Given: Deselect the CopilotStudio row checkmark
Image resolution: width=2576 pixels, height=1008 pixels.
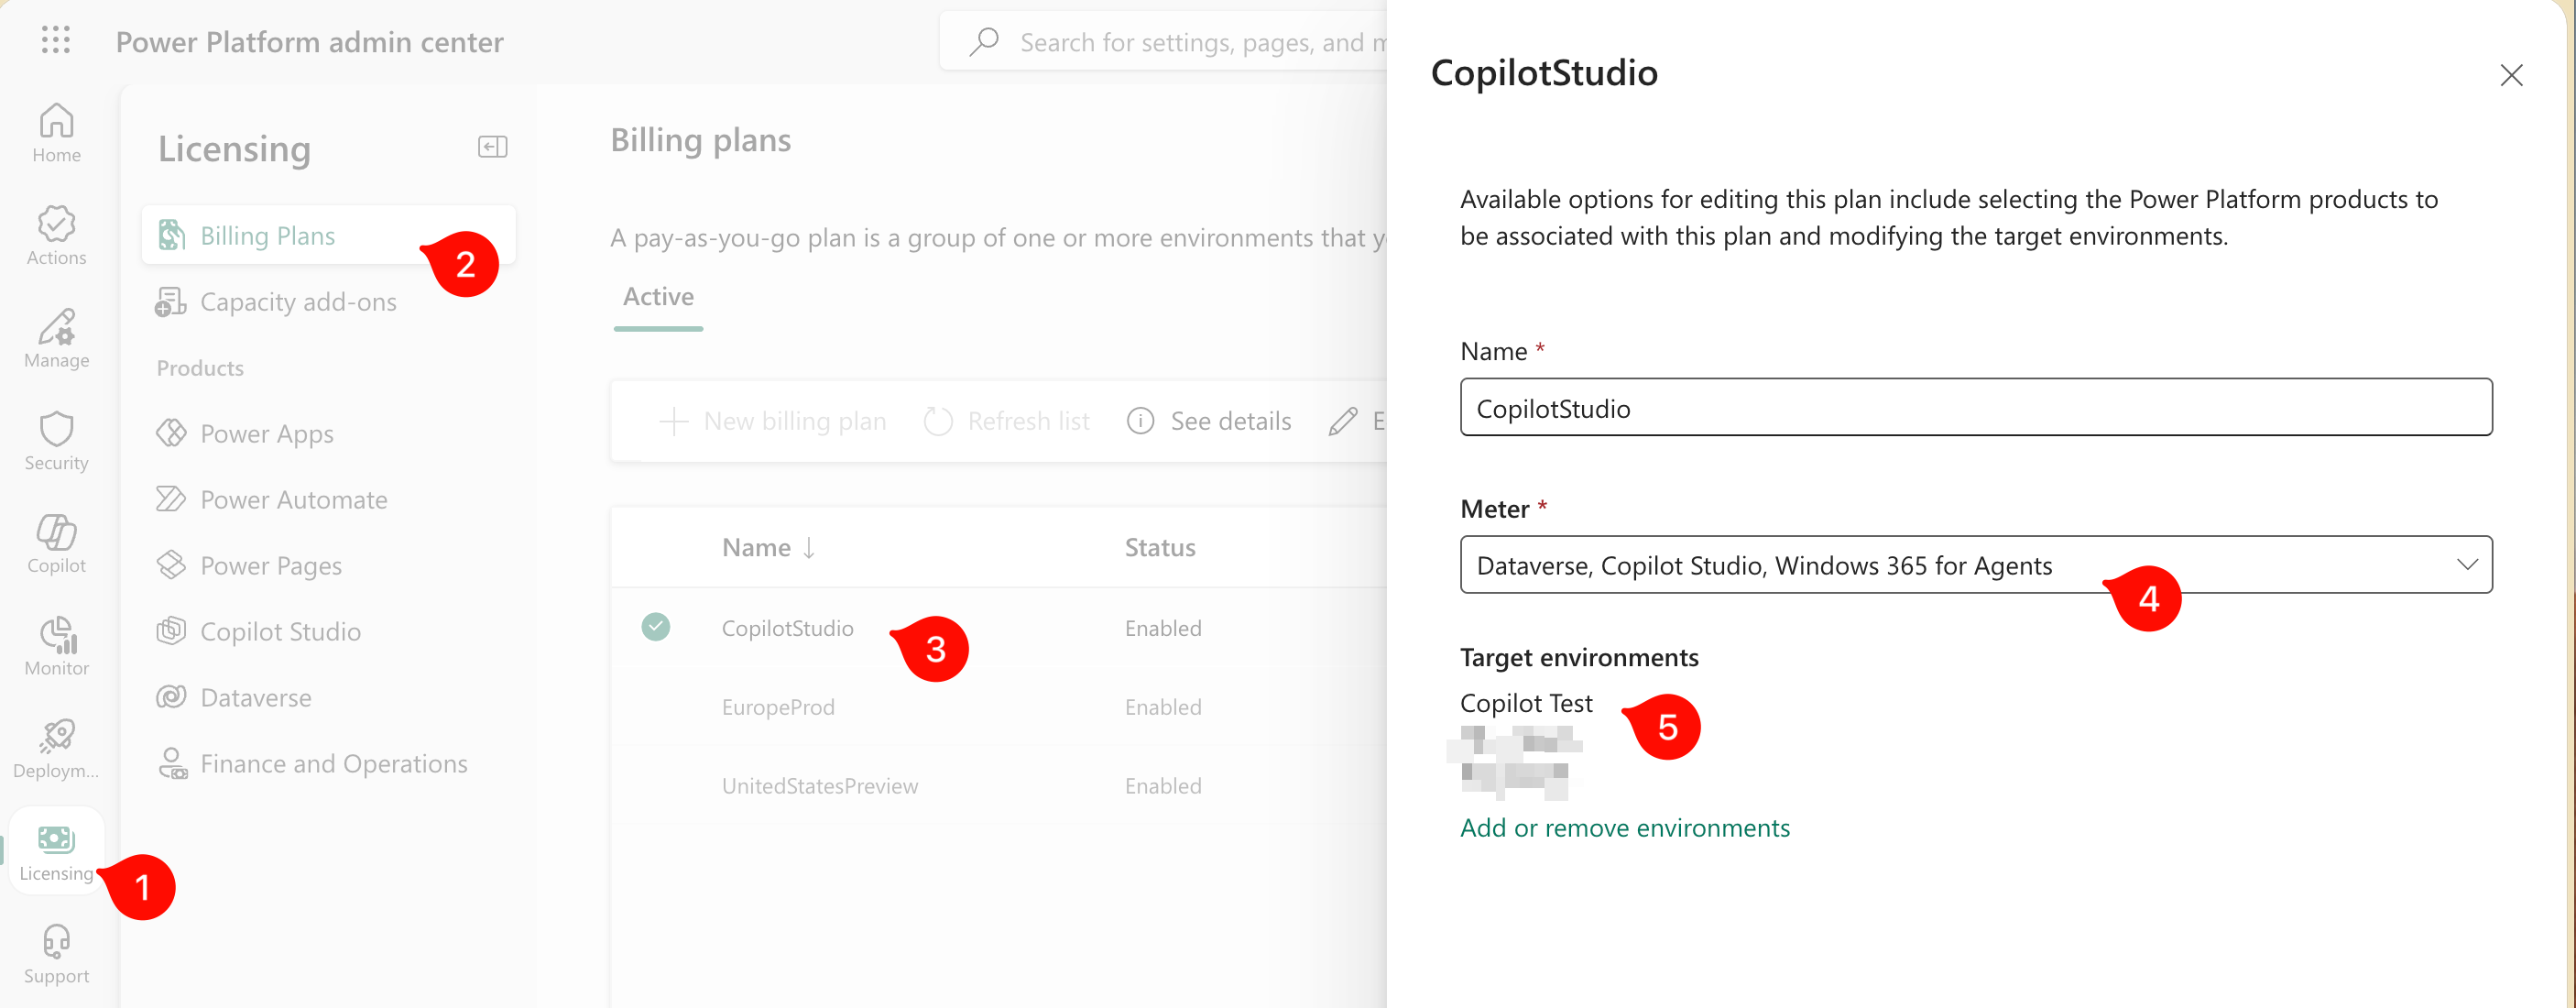Looking at the screenshot, I should (x=655, y=627).
